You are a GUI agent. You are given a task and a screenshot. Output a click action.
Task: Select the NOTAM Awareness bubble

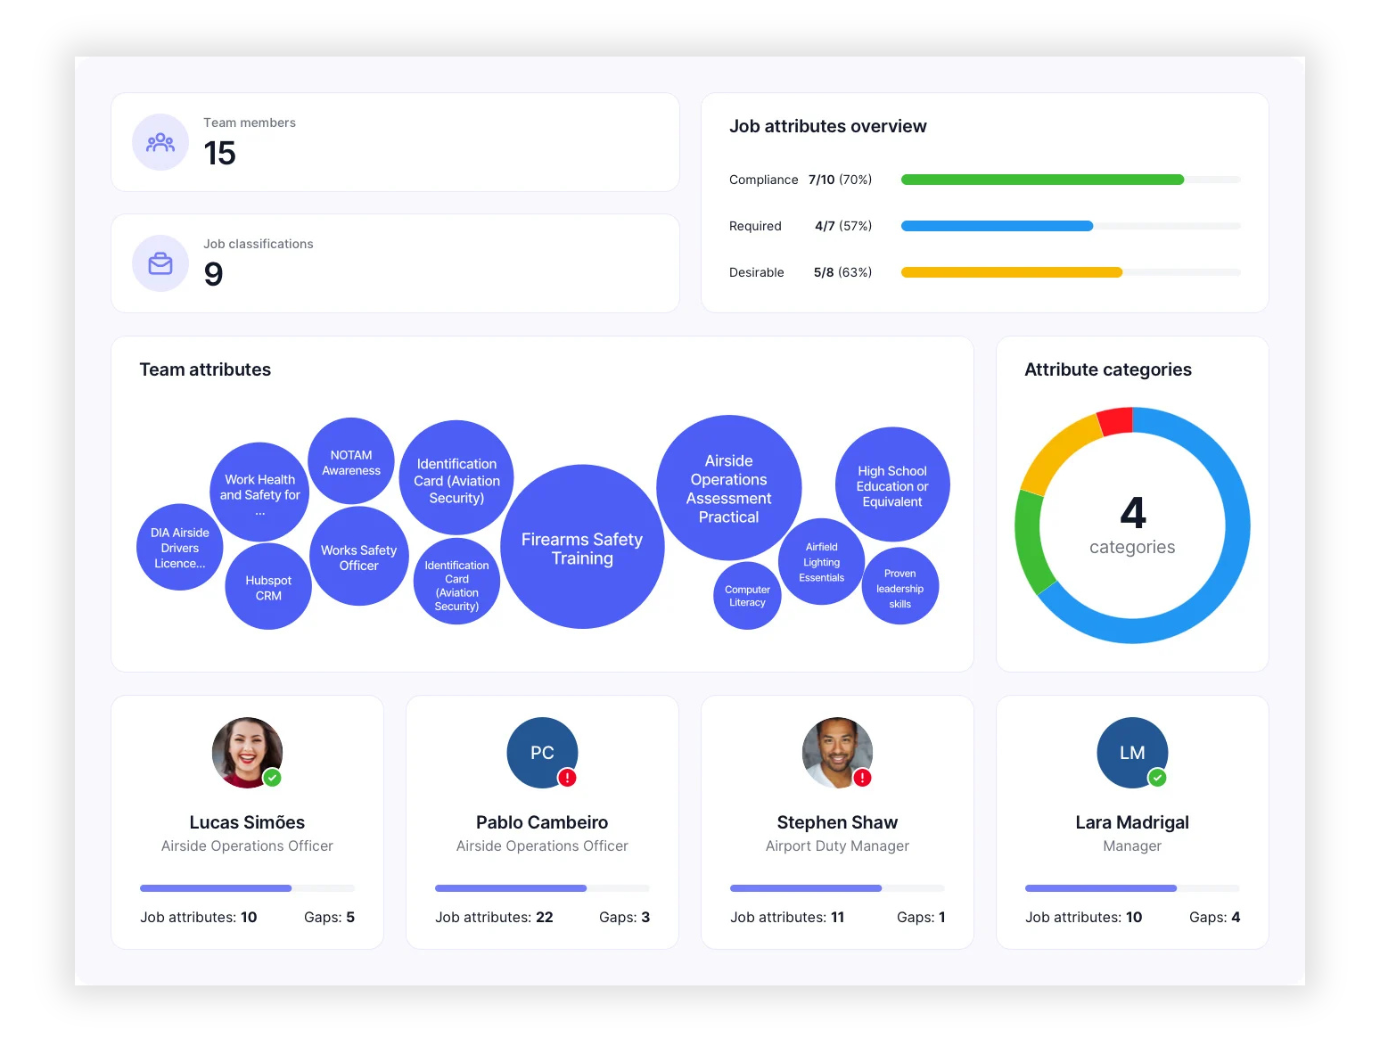351,462
